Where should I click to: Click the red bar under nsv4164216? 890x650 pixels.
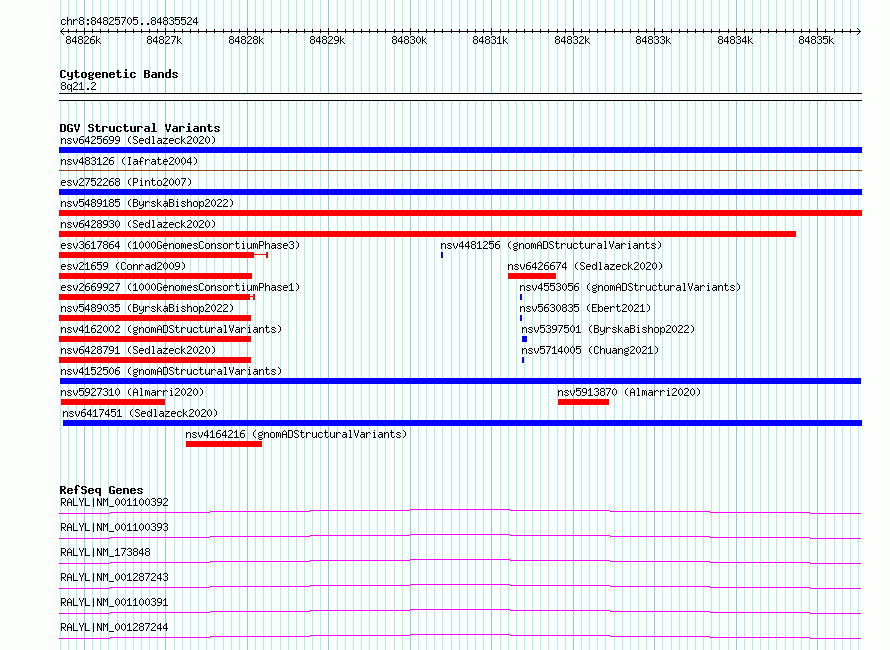[x=224, y=444]
